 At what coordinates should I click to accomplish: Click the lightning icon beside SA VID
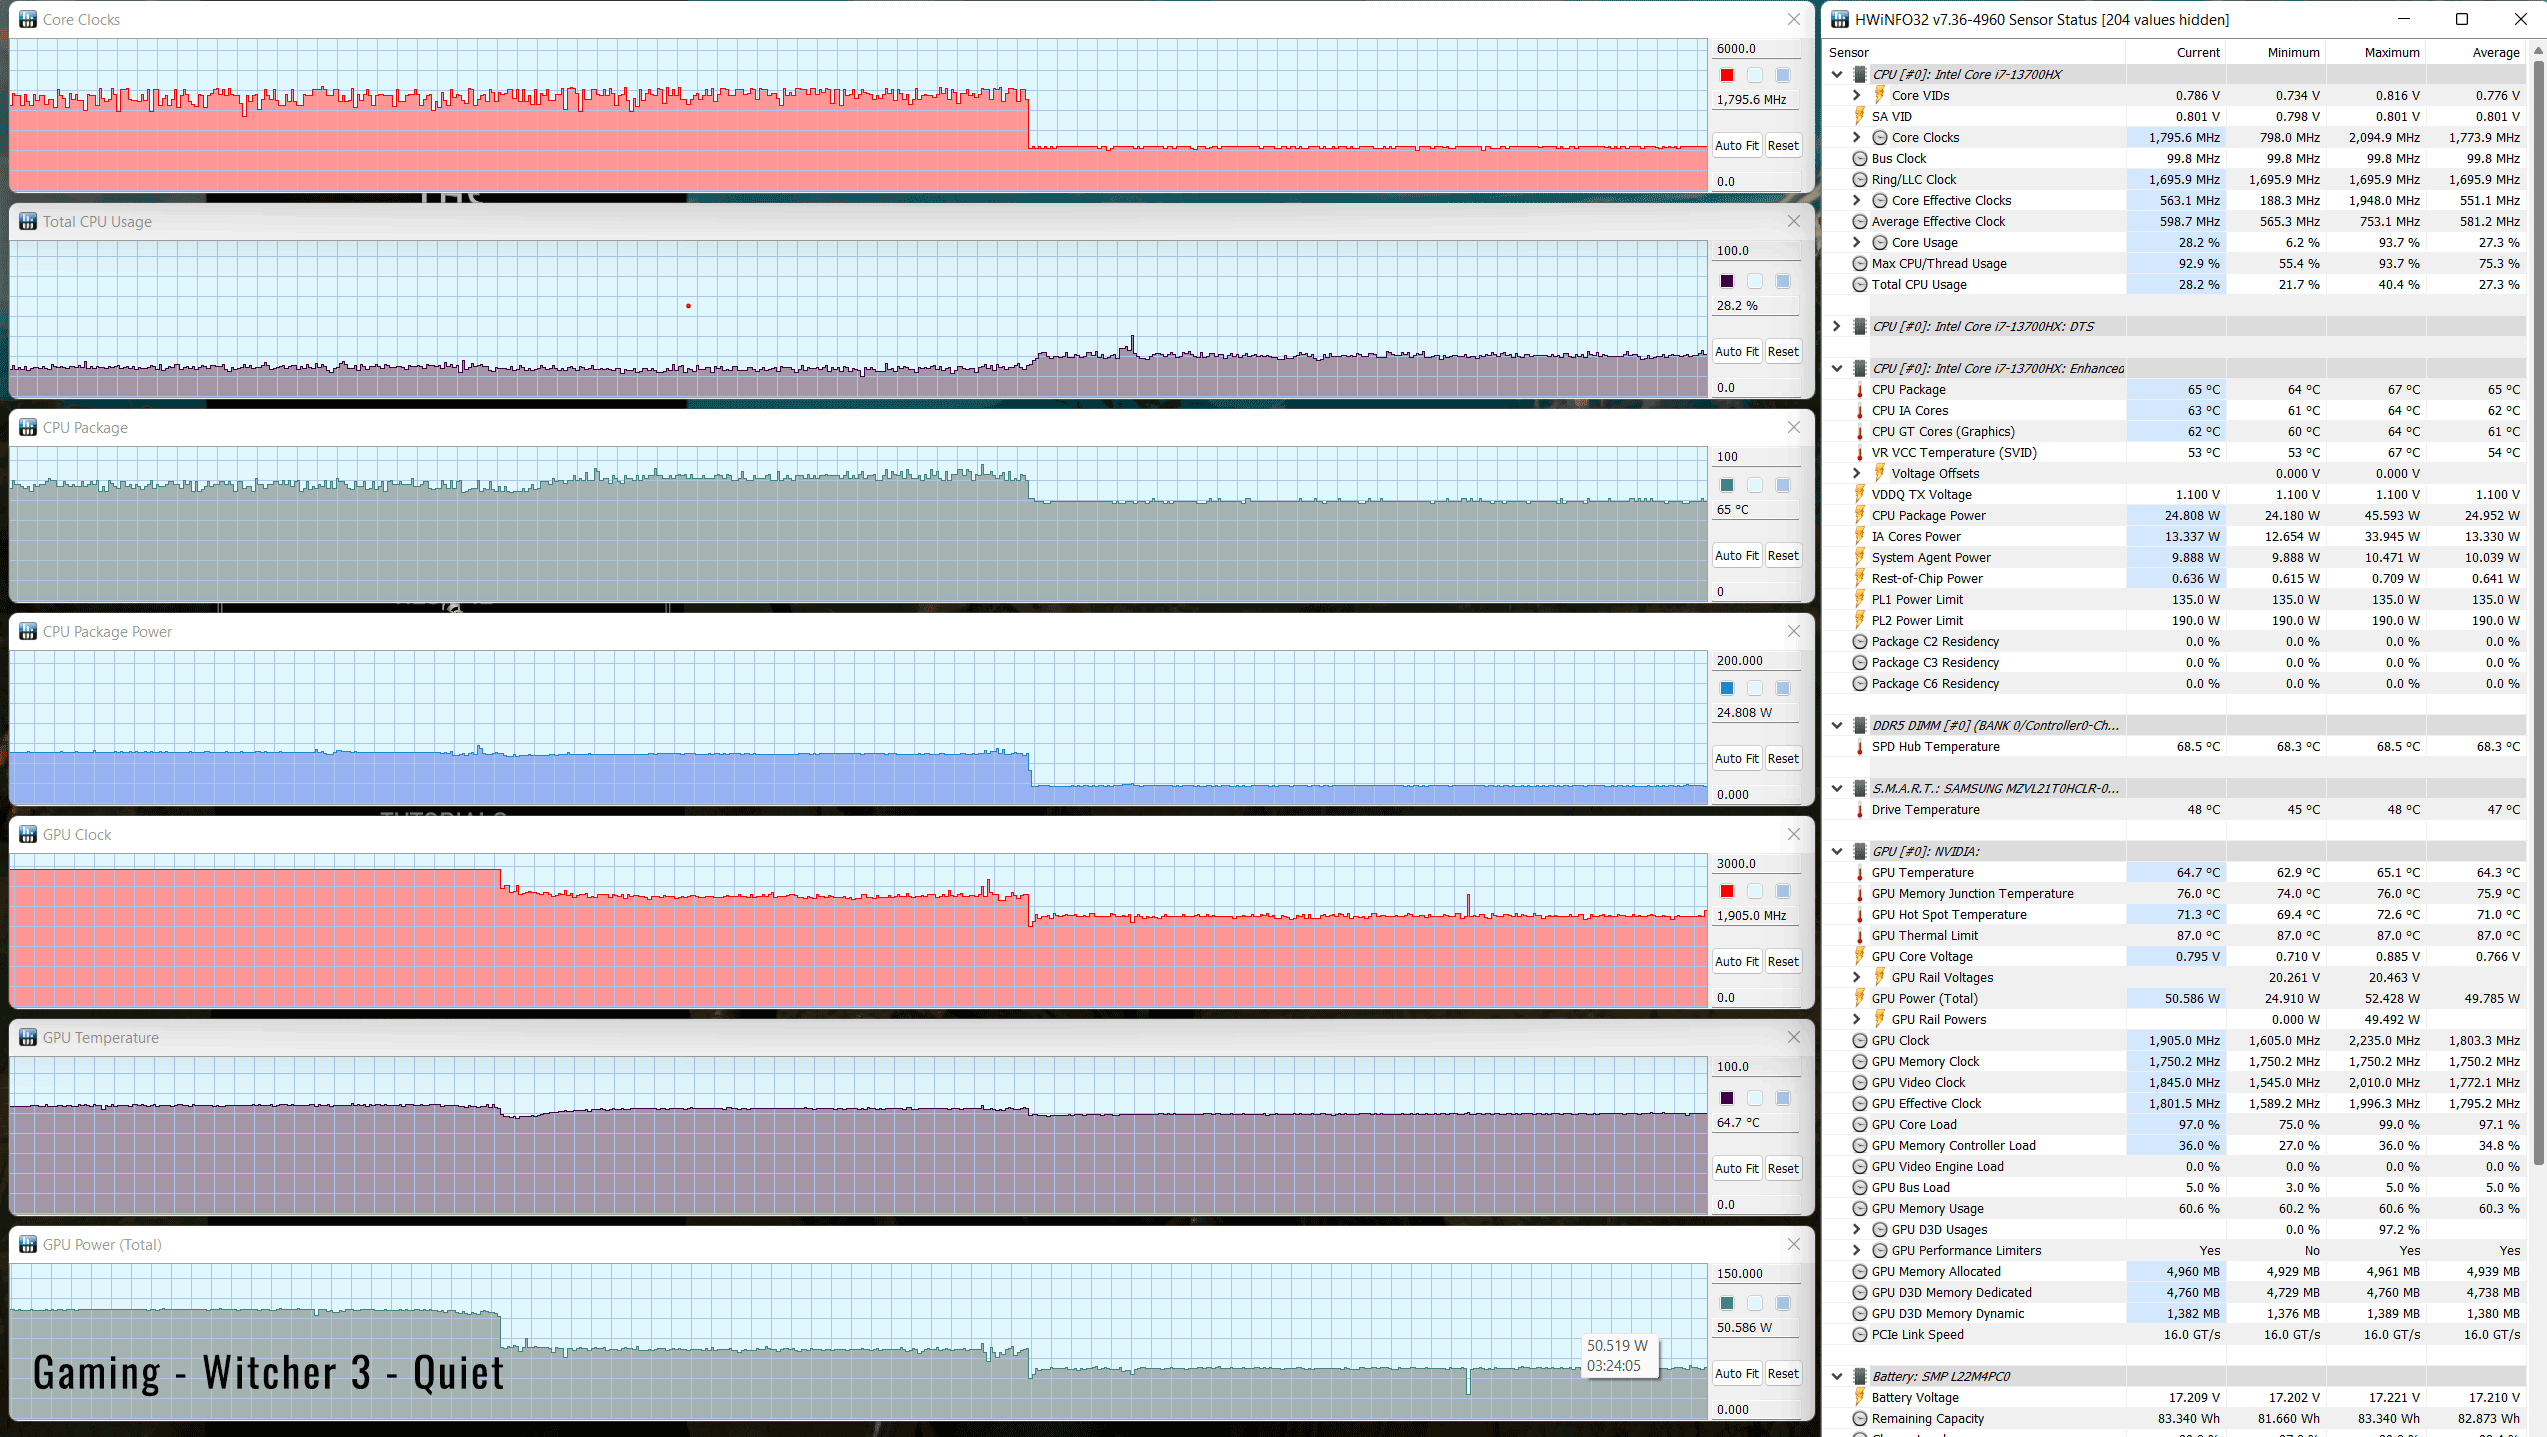point(1859,116)
